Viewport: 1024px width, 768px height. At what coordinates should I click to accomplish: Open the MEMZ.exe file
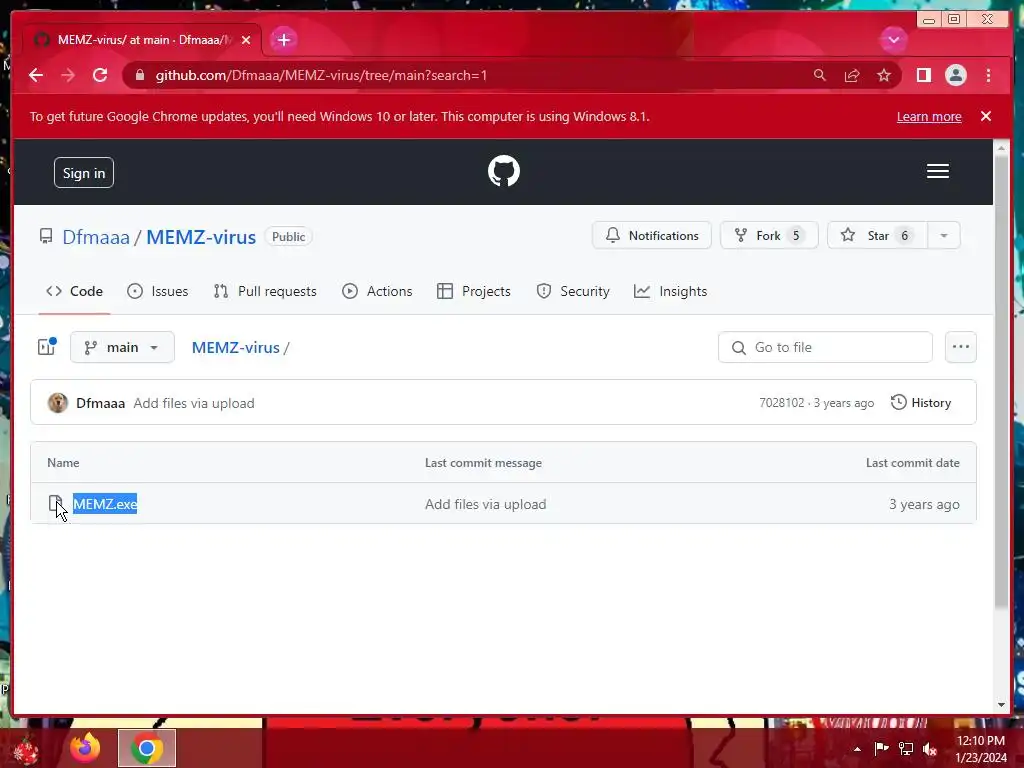click(105, 504)
